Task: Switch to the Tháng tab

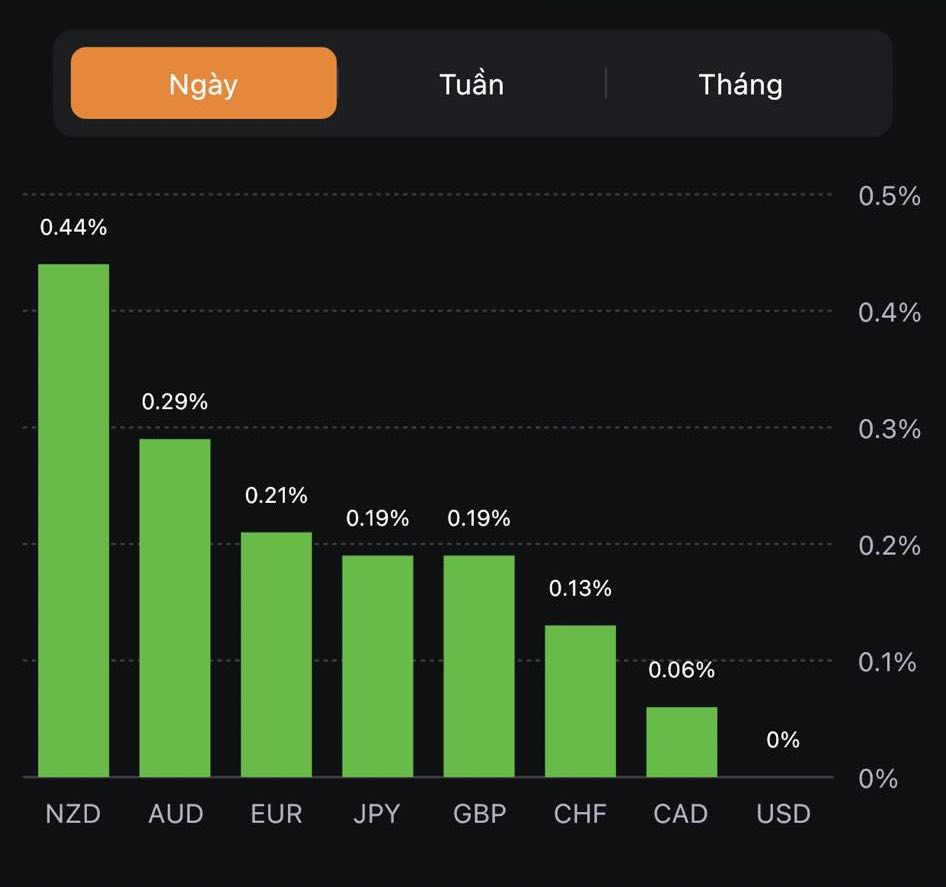Action: click(740, 84)
